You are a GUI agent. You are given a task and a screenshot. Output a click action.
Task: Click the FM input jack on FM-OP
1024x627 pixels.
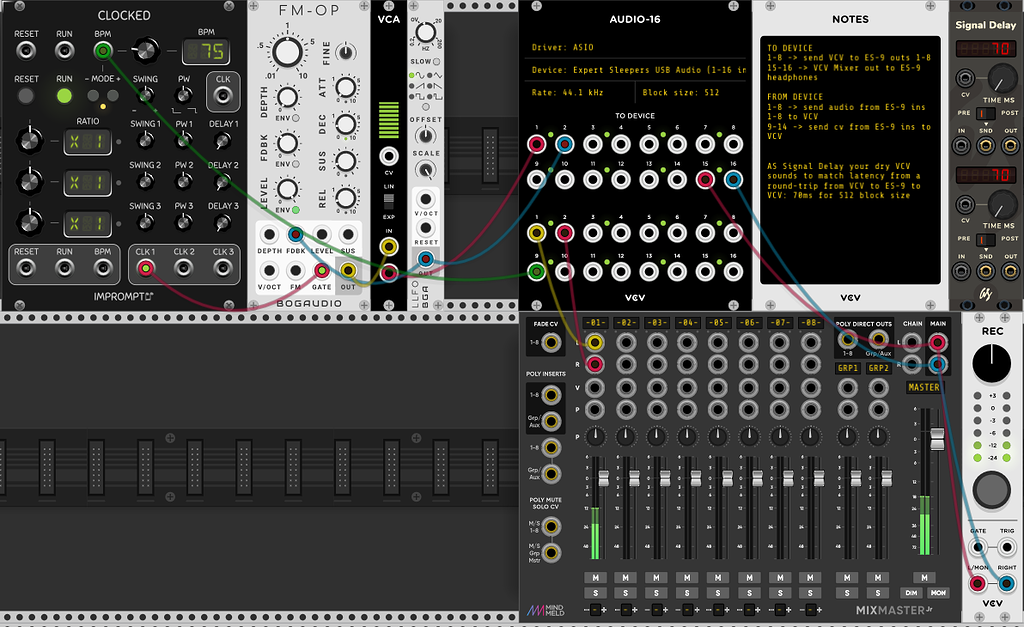pyautogui.click(x=296, y=270)
